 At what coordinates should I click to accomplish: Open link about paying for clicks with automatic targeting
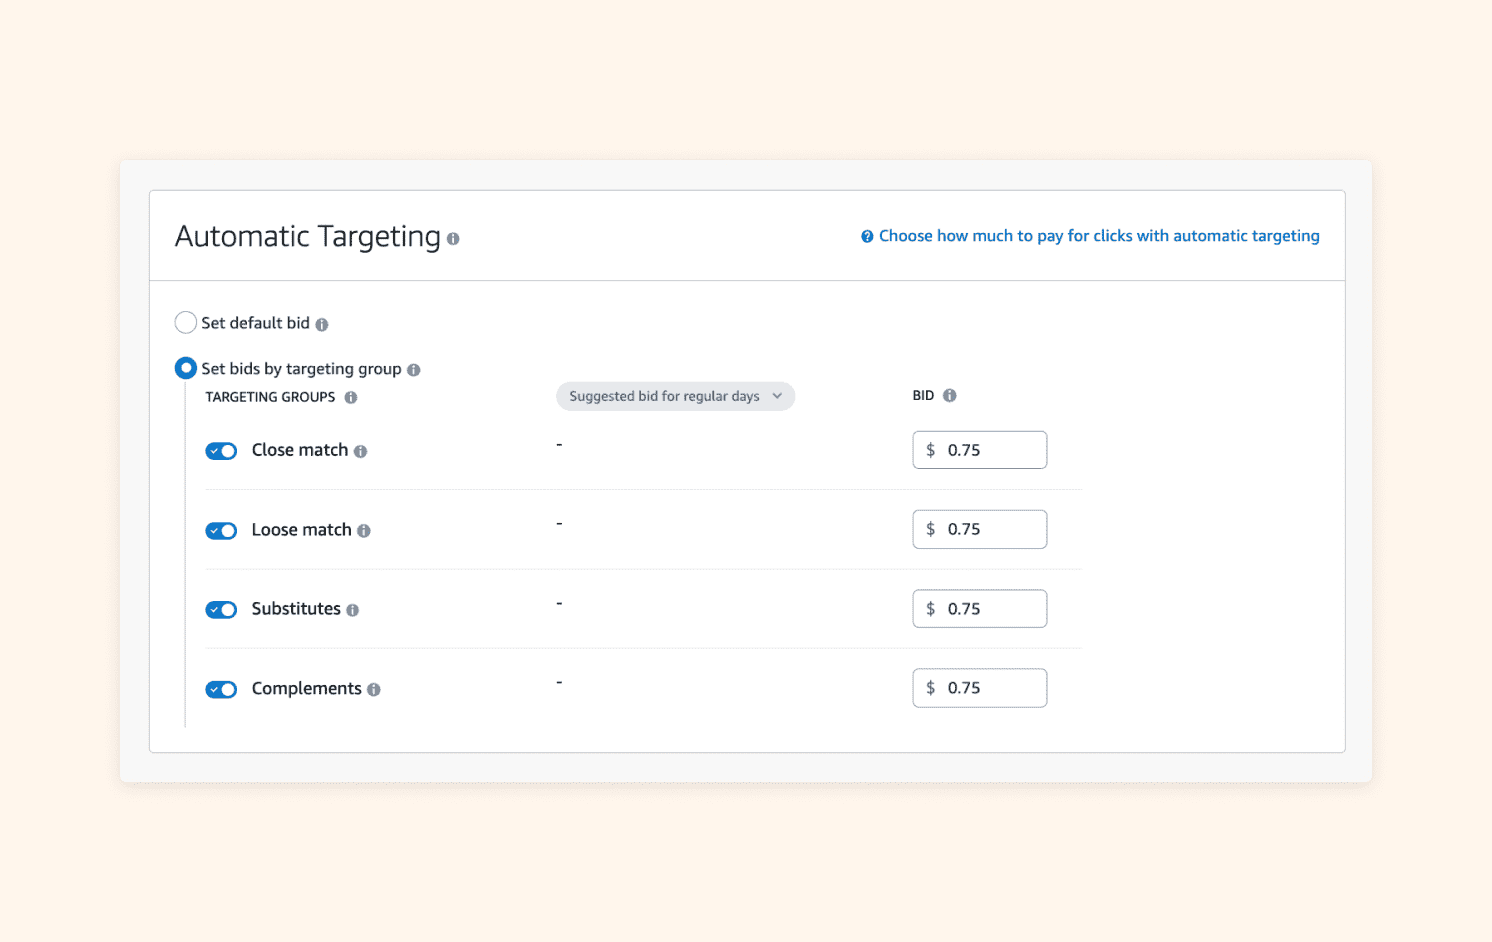pyautogui.click(x=1099, y=237)
